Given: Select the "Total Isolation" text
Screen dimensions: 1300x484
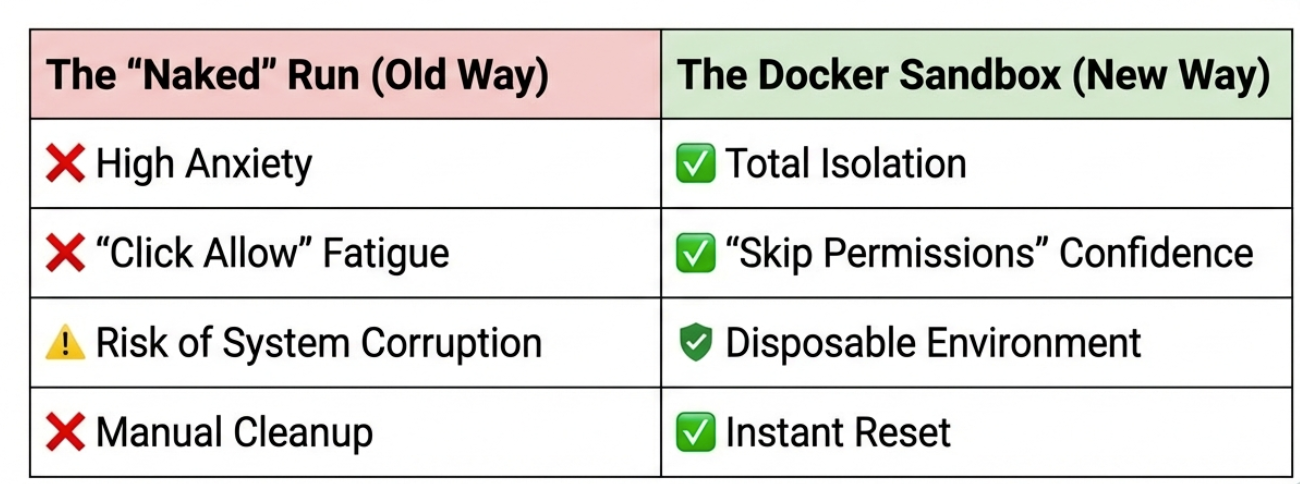Looking at the screenshot, I should (x=846, y=165).
